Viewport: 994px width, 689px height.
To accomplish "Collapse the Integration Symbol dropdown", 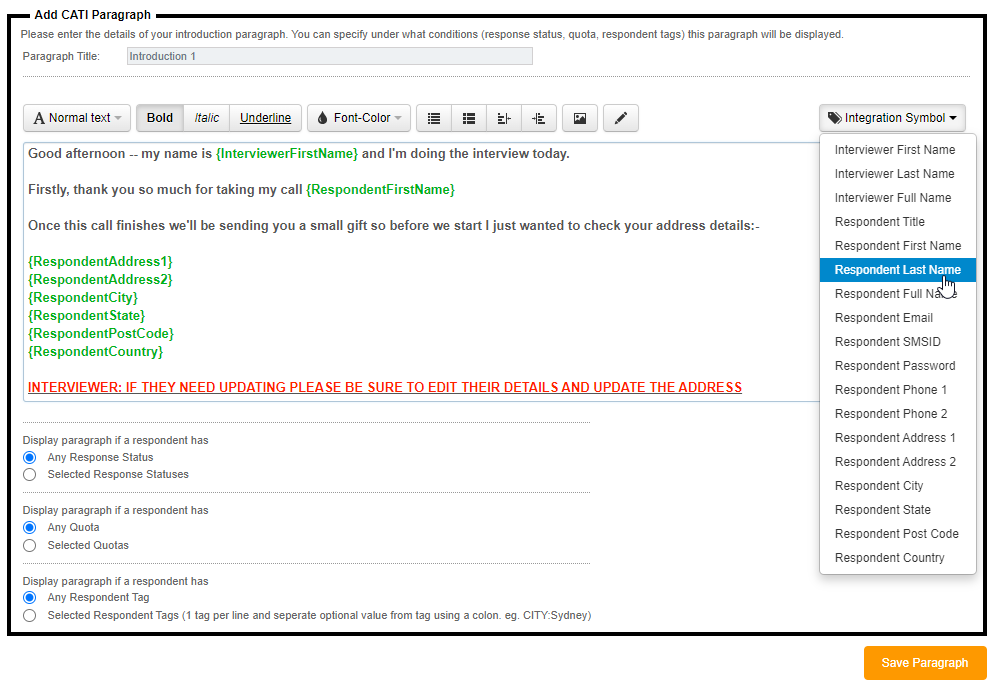I will 892,118.
